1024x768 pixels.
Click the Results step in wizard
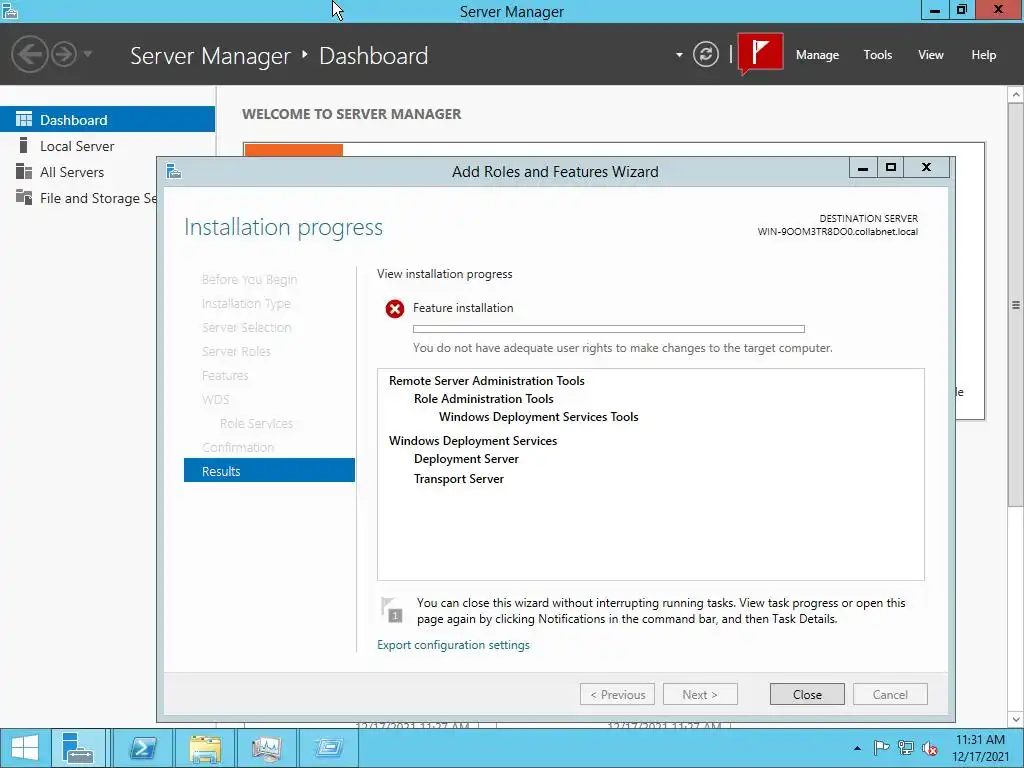269,471
